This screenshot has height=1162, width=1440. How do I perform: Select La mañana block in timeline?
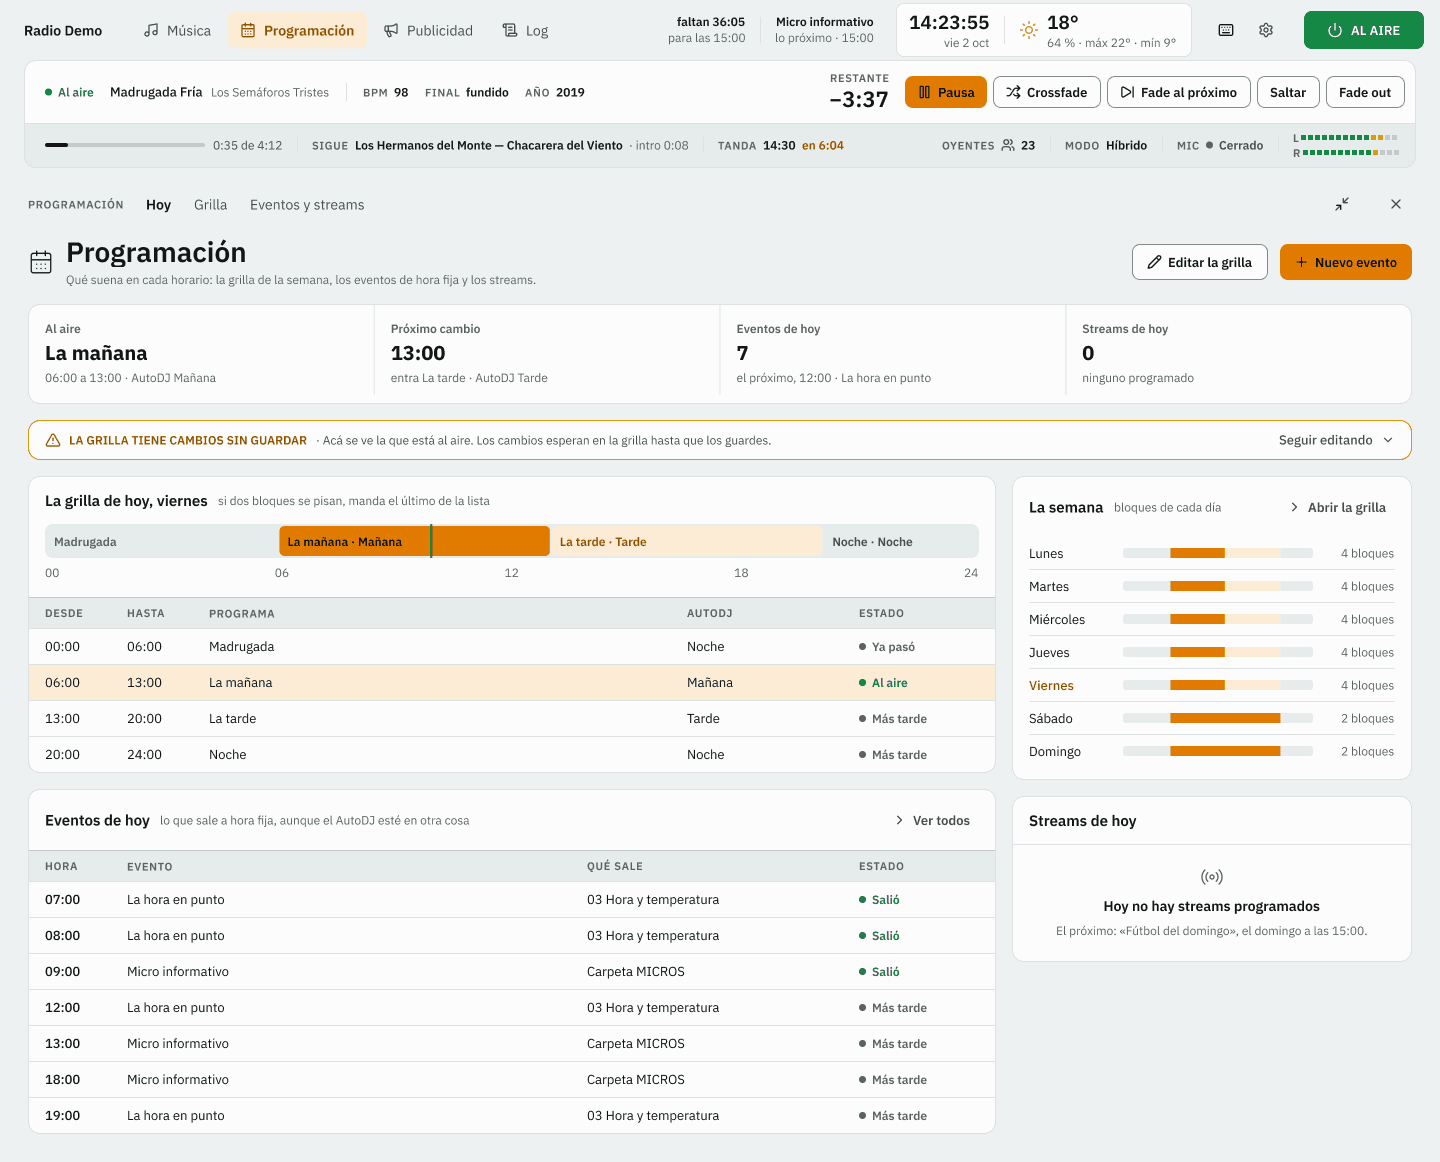click(414, 541)
